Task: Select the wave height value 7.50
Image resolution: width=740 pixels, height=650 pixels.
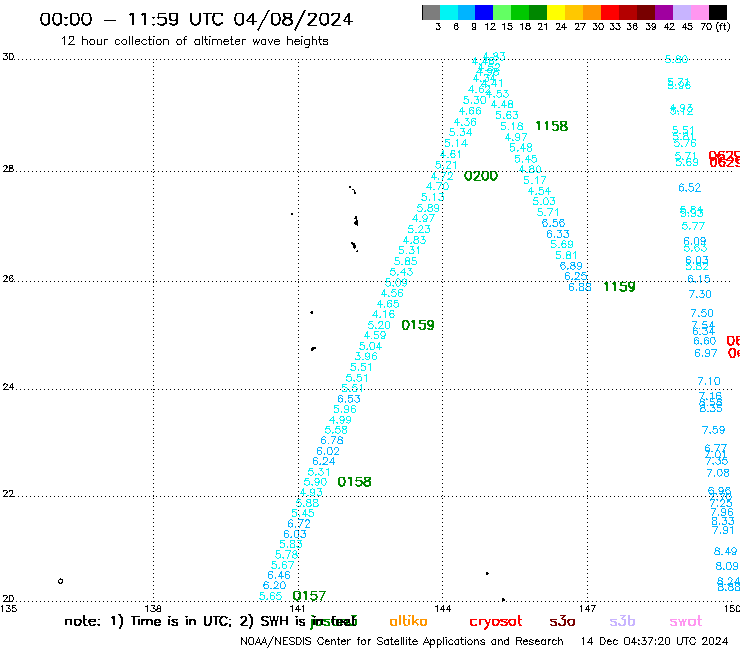Action: pos(702,313)
